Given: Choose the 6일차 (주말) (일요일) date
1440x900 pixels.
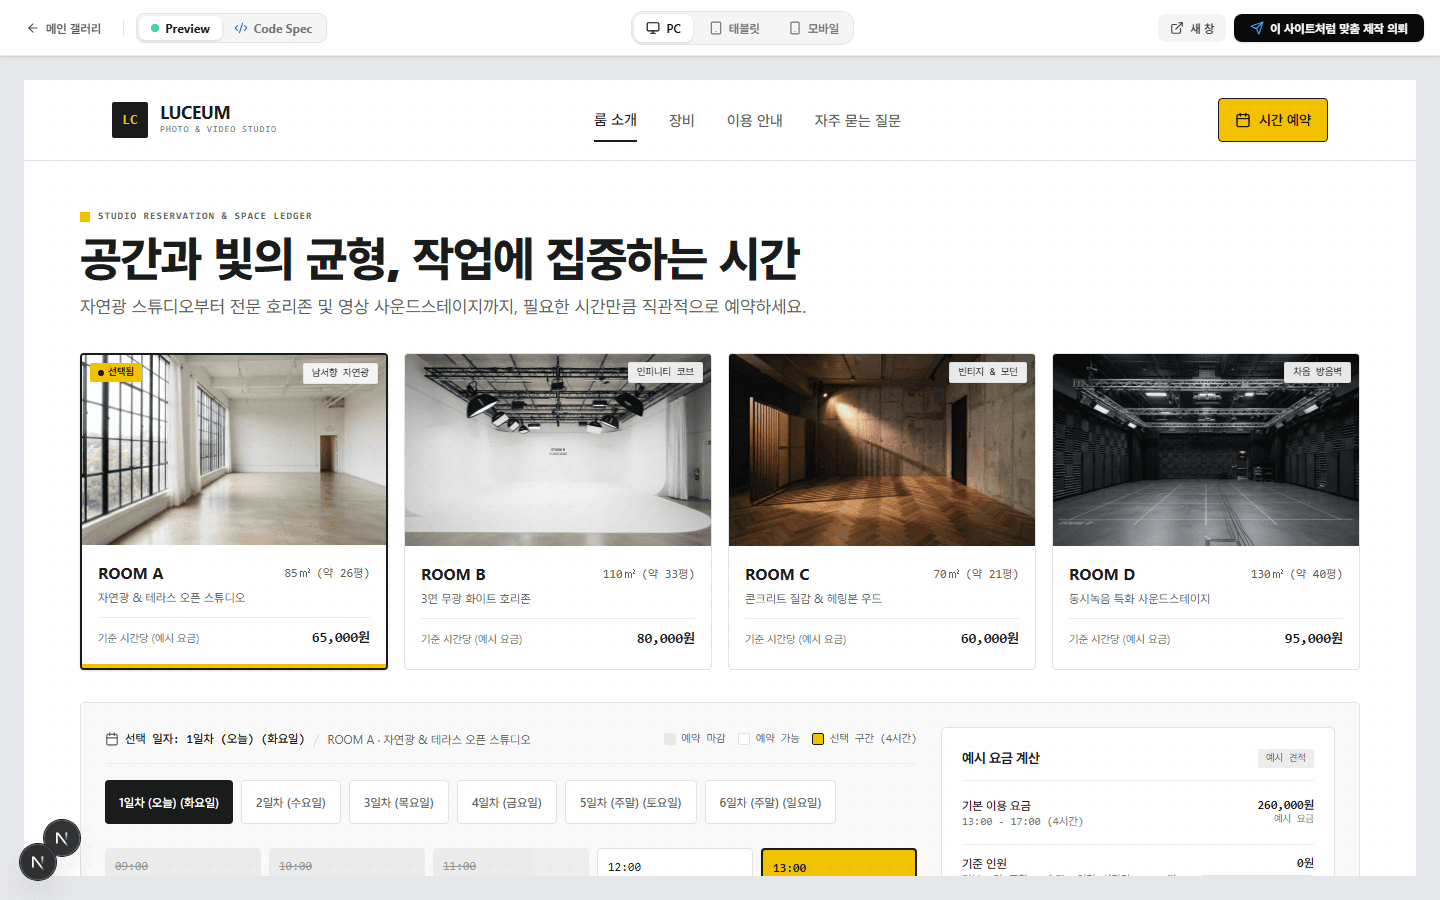Looking at the screenshot, I should point(770,802).
